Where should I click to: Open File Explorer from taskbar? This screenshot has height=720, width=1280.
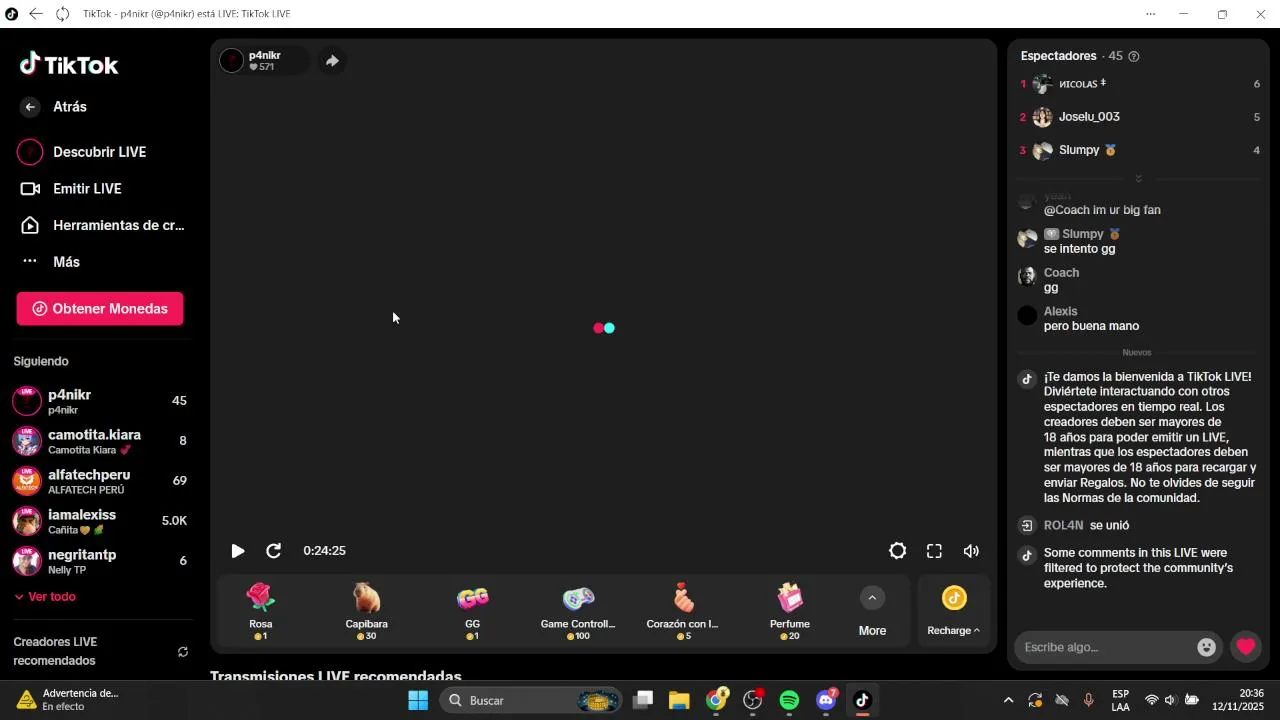click(679, 700)
